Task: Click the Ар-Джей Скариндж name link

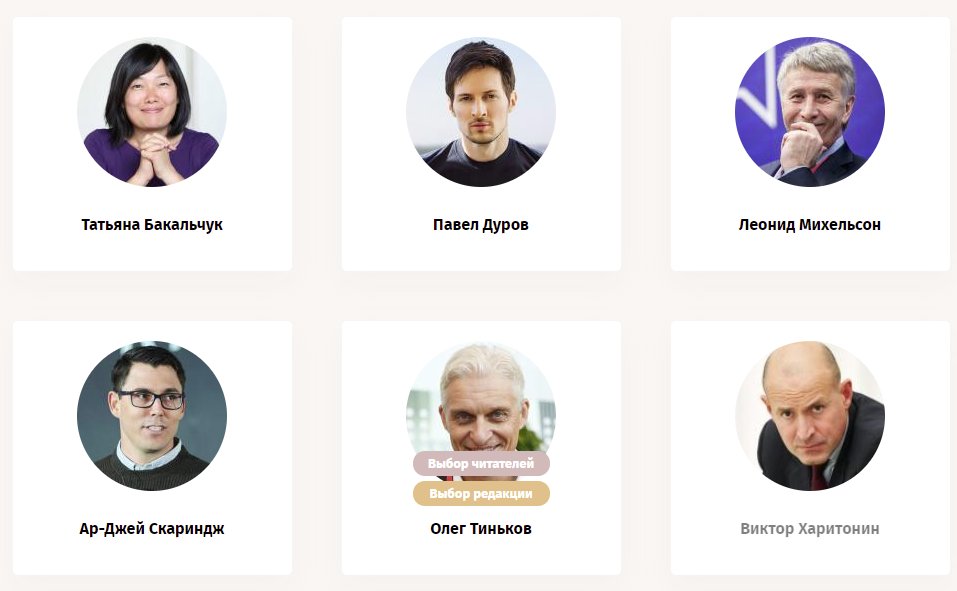Action: 152,529
